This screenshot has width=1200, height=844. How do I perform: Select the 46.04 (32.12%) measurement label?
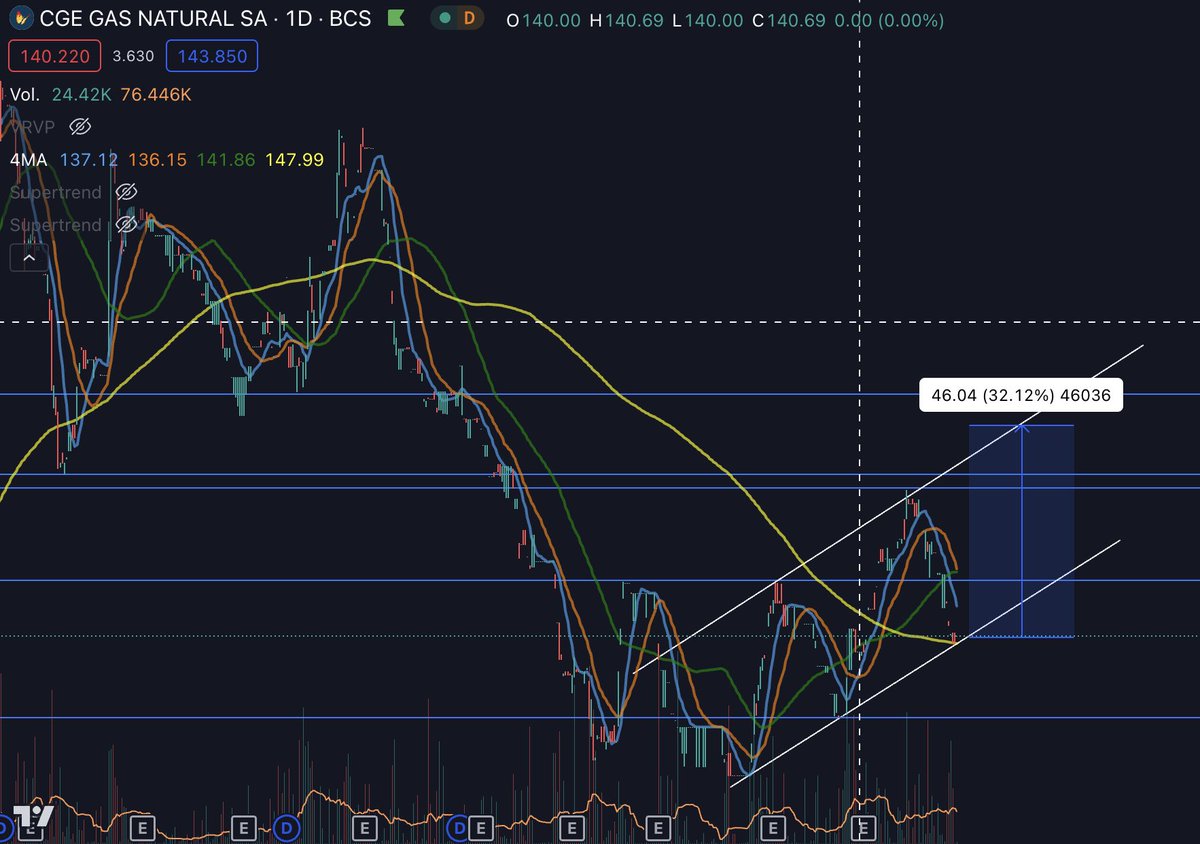1021,395
